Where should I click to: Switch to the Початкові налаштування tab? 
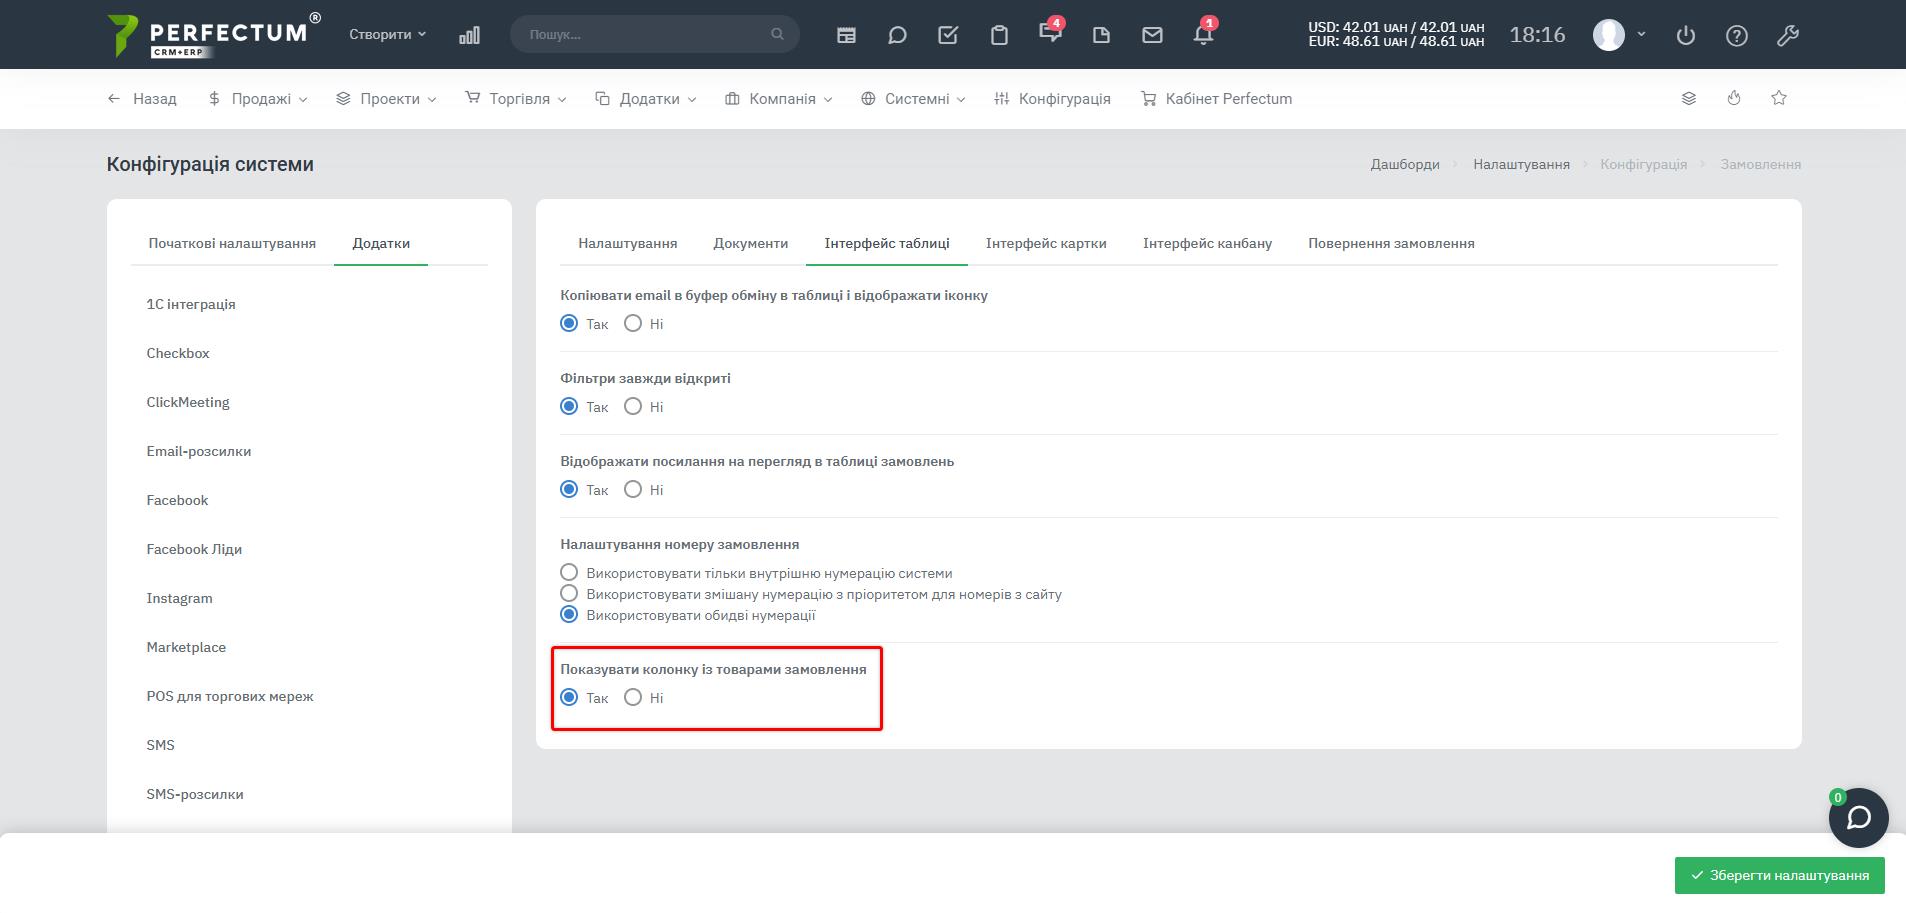point(232,243)
